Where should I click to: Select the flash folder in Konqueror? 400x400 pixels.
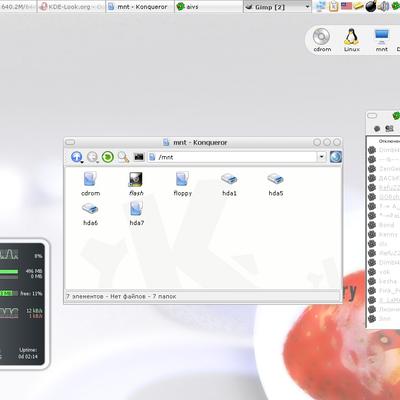point(136,184)
